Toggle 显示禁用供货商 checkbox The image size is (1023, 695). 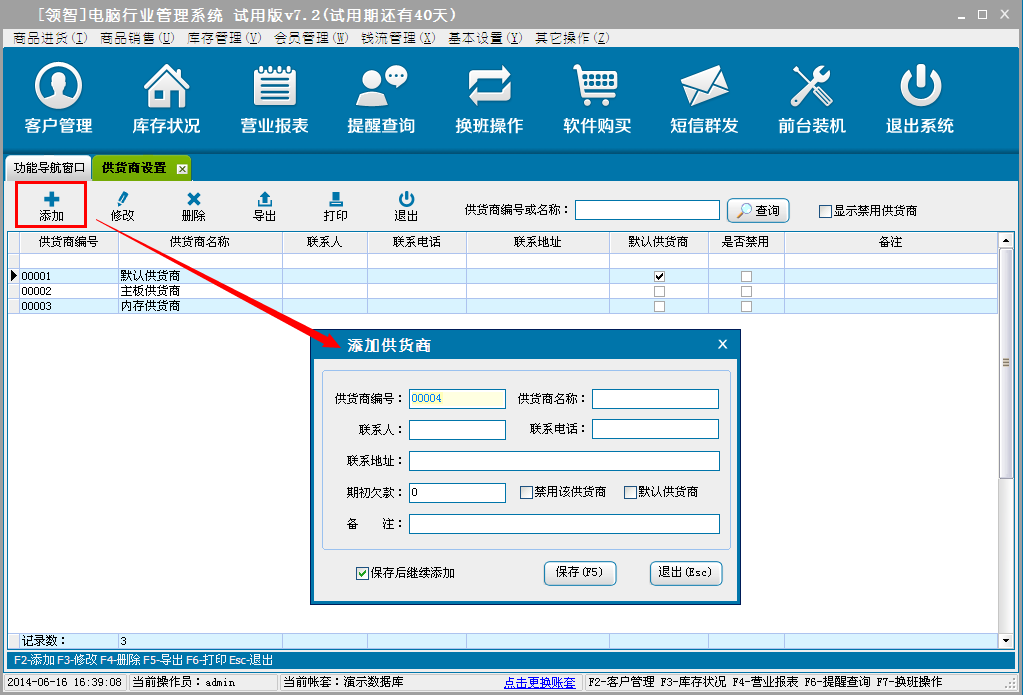pos(825,211)
